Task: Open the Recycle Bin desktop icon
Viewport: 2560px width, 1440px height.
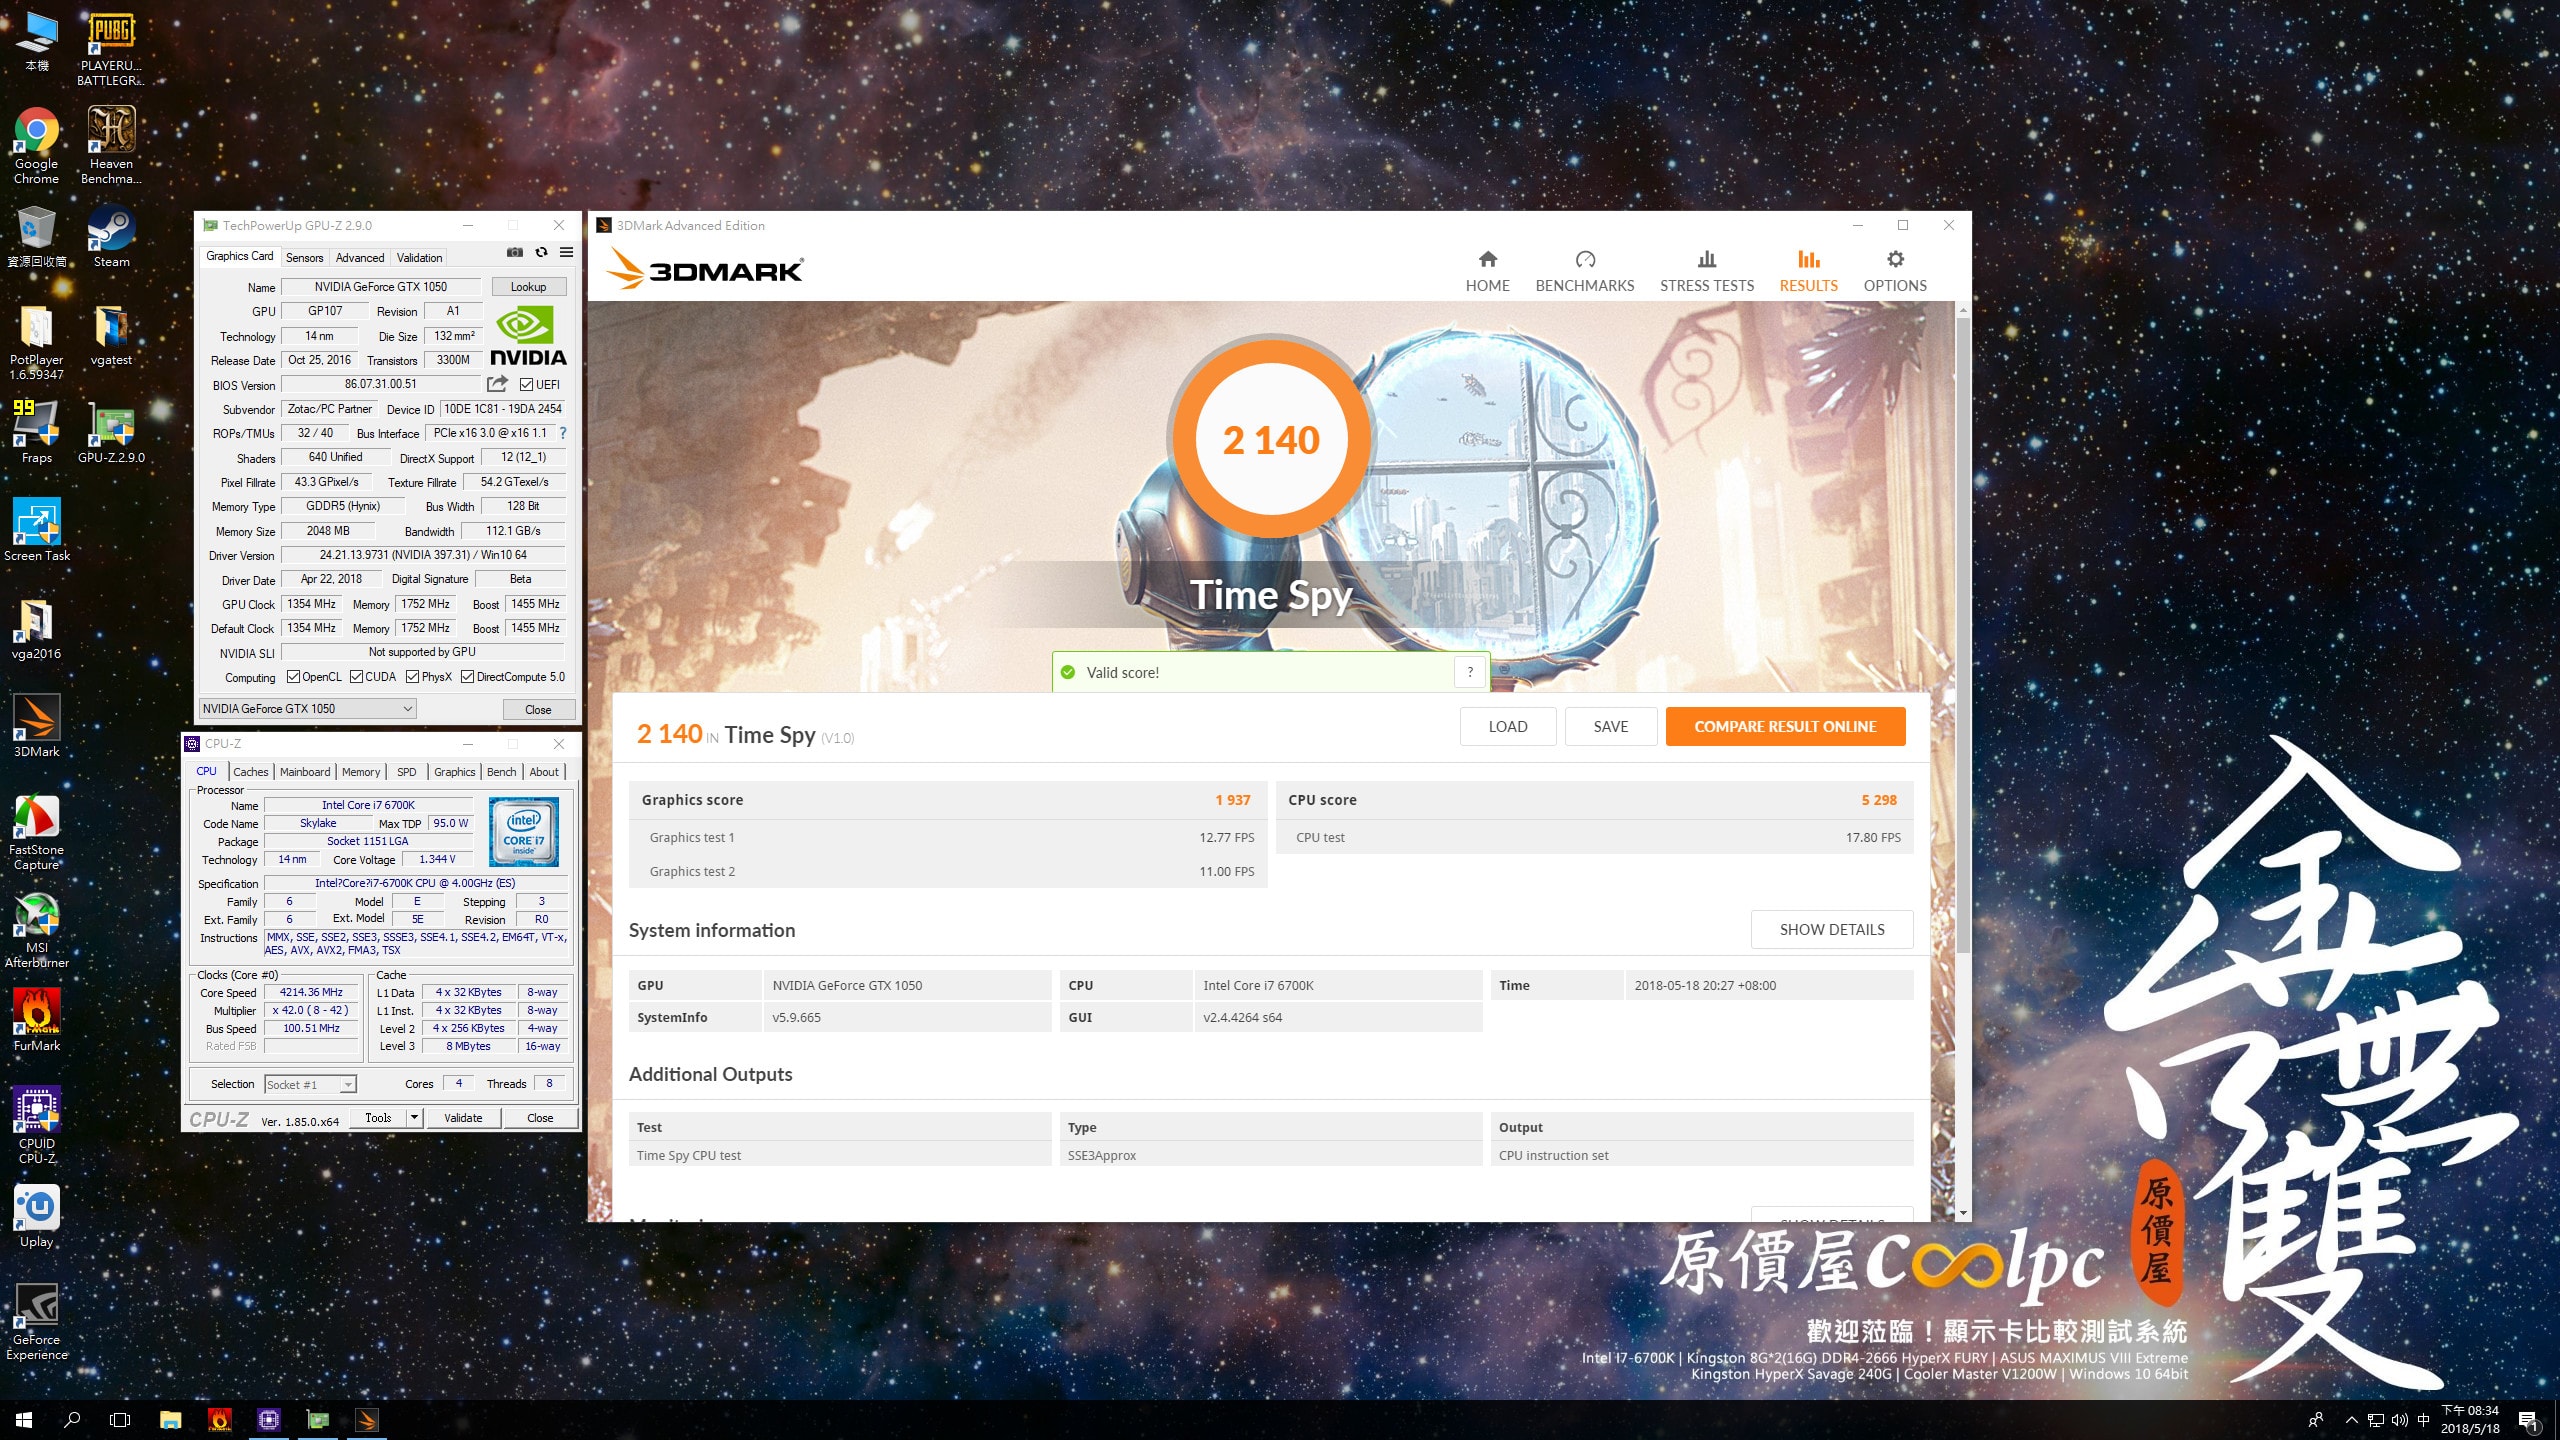Action: (36, 237)
